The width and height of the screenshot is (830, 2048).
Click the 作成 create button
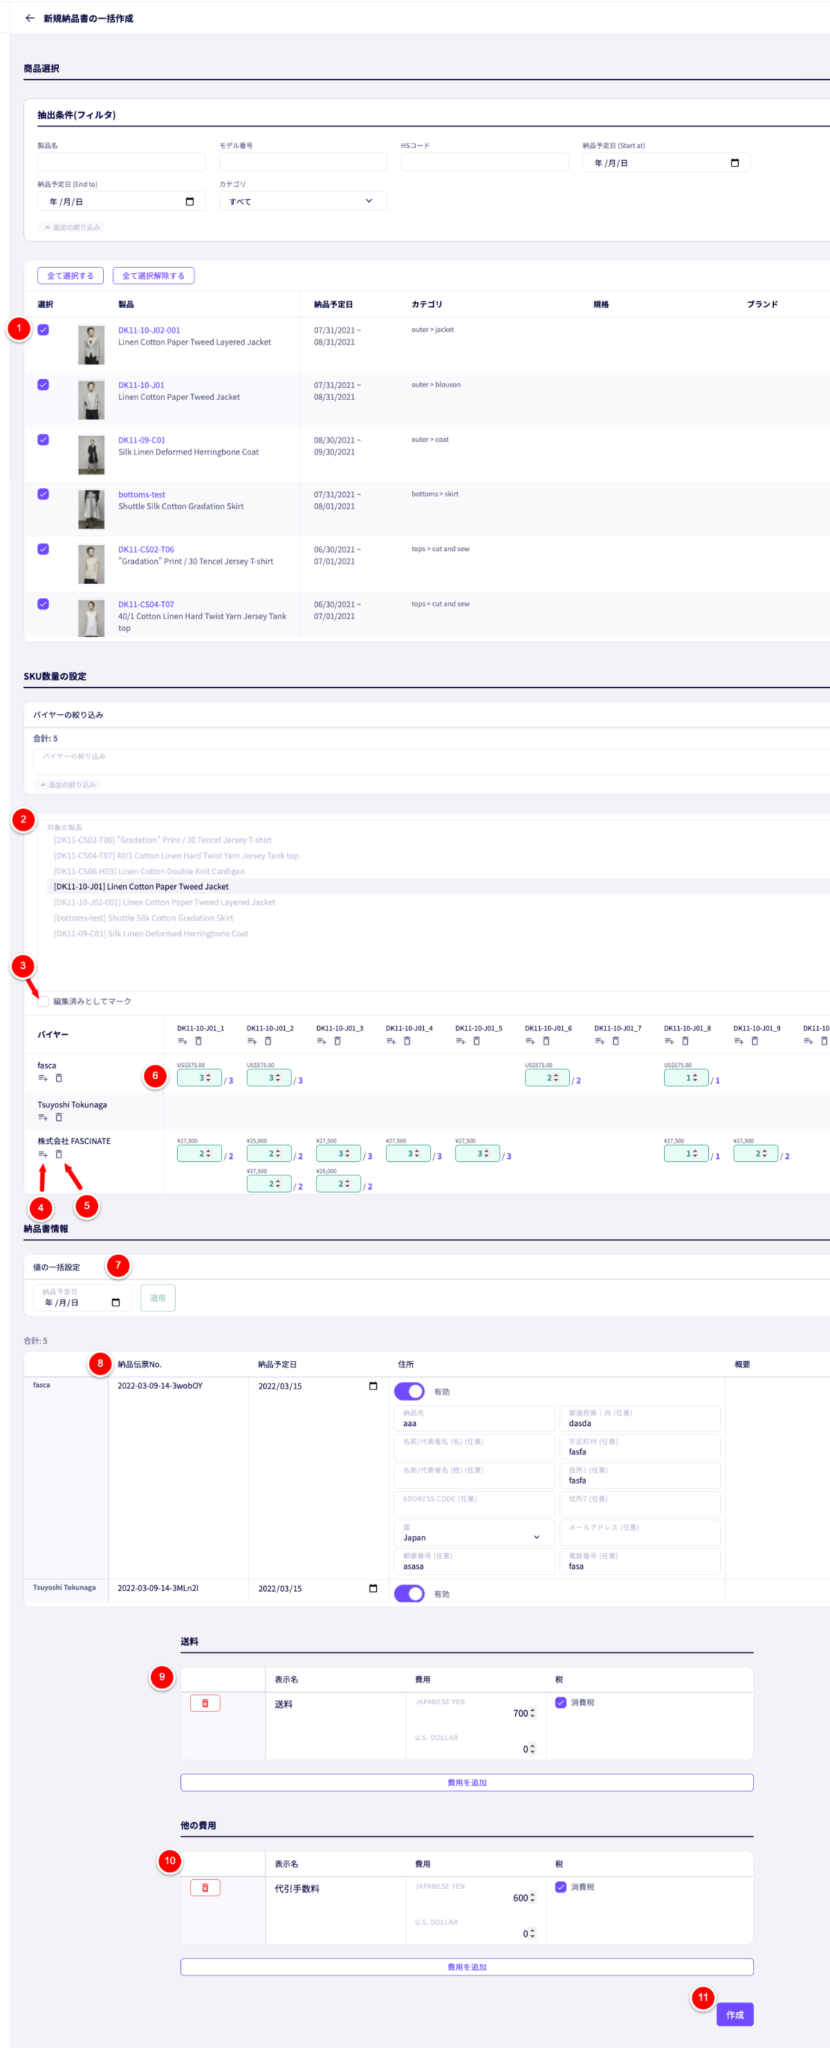click(x=734, y=2014)
